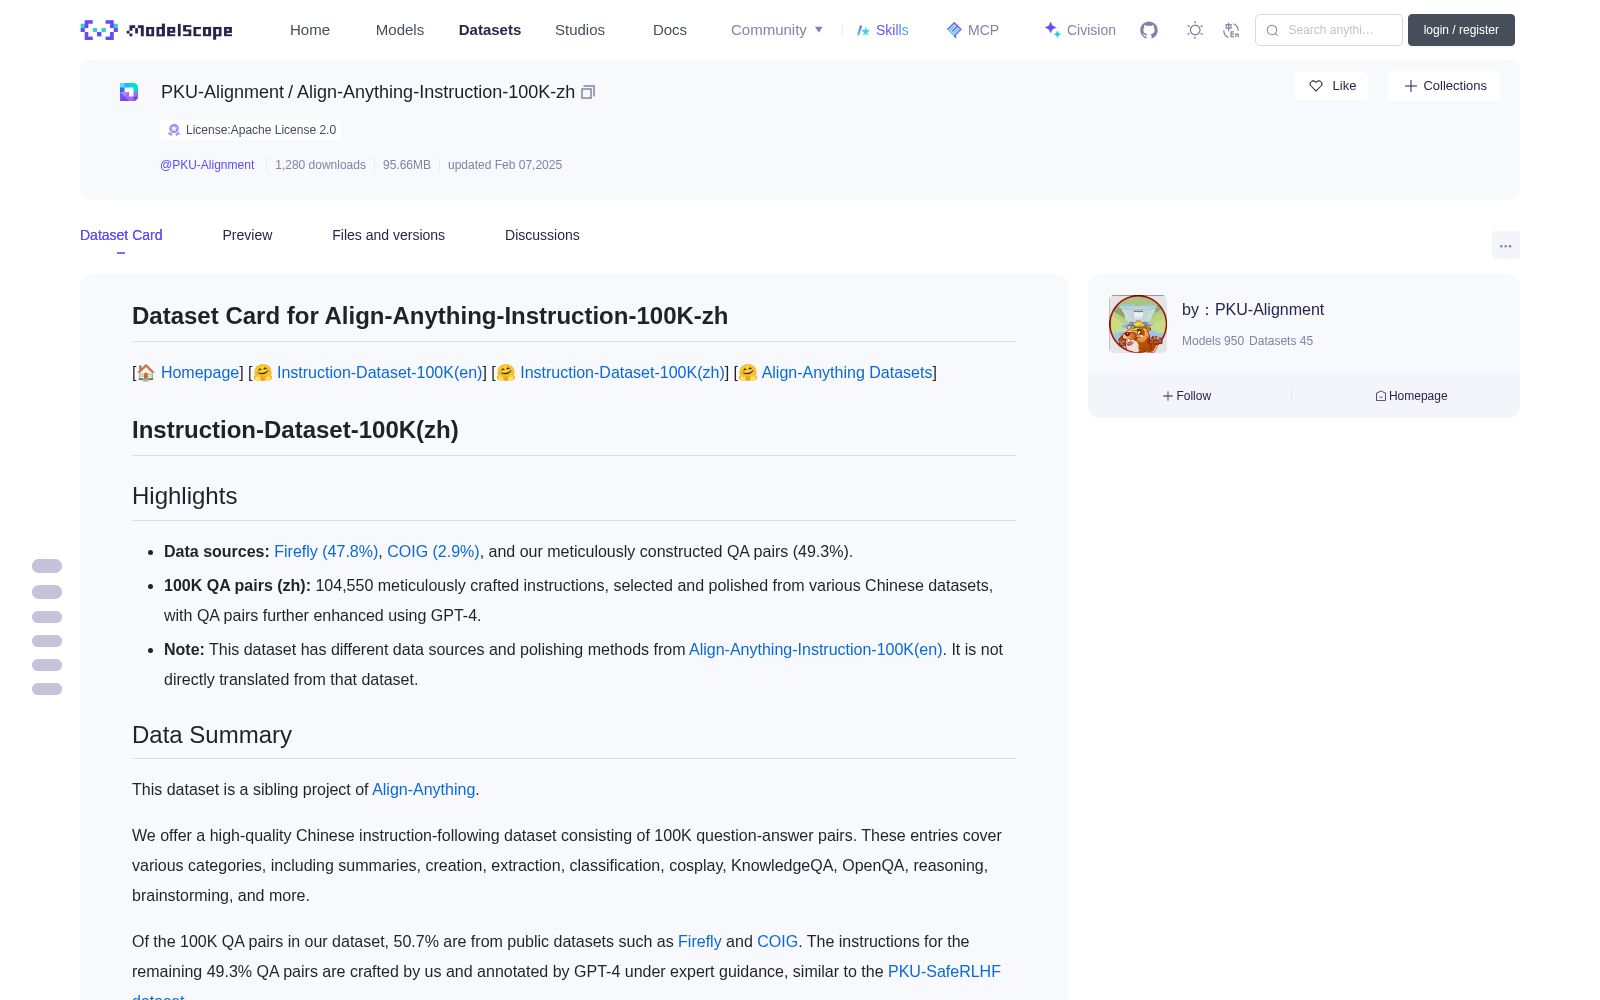The width and height of the screenshot is (1600, 1000).
Task: Add dataset to Collections
Action: (x=1444, y=86)
